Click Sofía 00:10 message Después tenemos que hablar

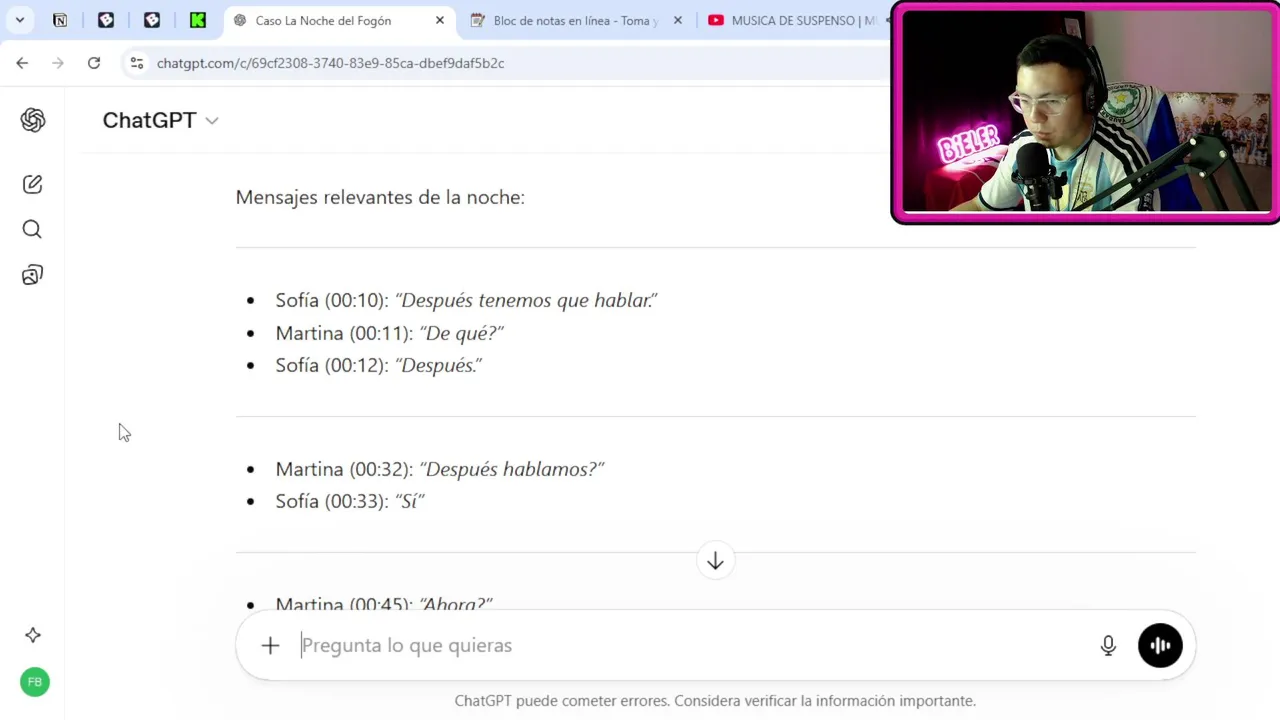coord(466,300)
